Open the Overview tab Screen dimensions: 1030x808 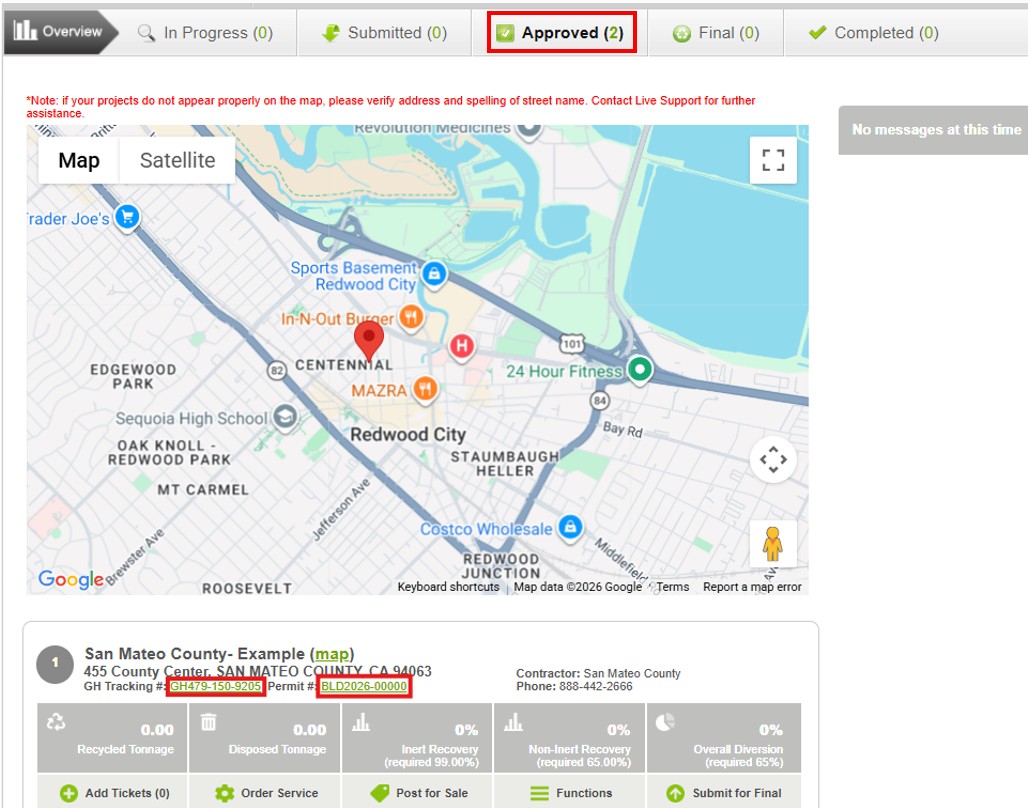(59, 32)
